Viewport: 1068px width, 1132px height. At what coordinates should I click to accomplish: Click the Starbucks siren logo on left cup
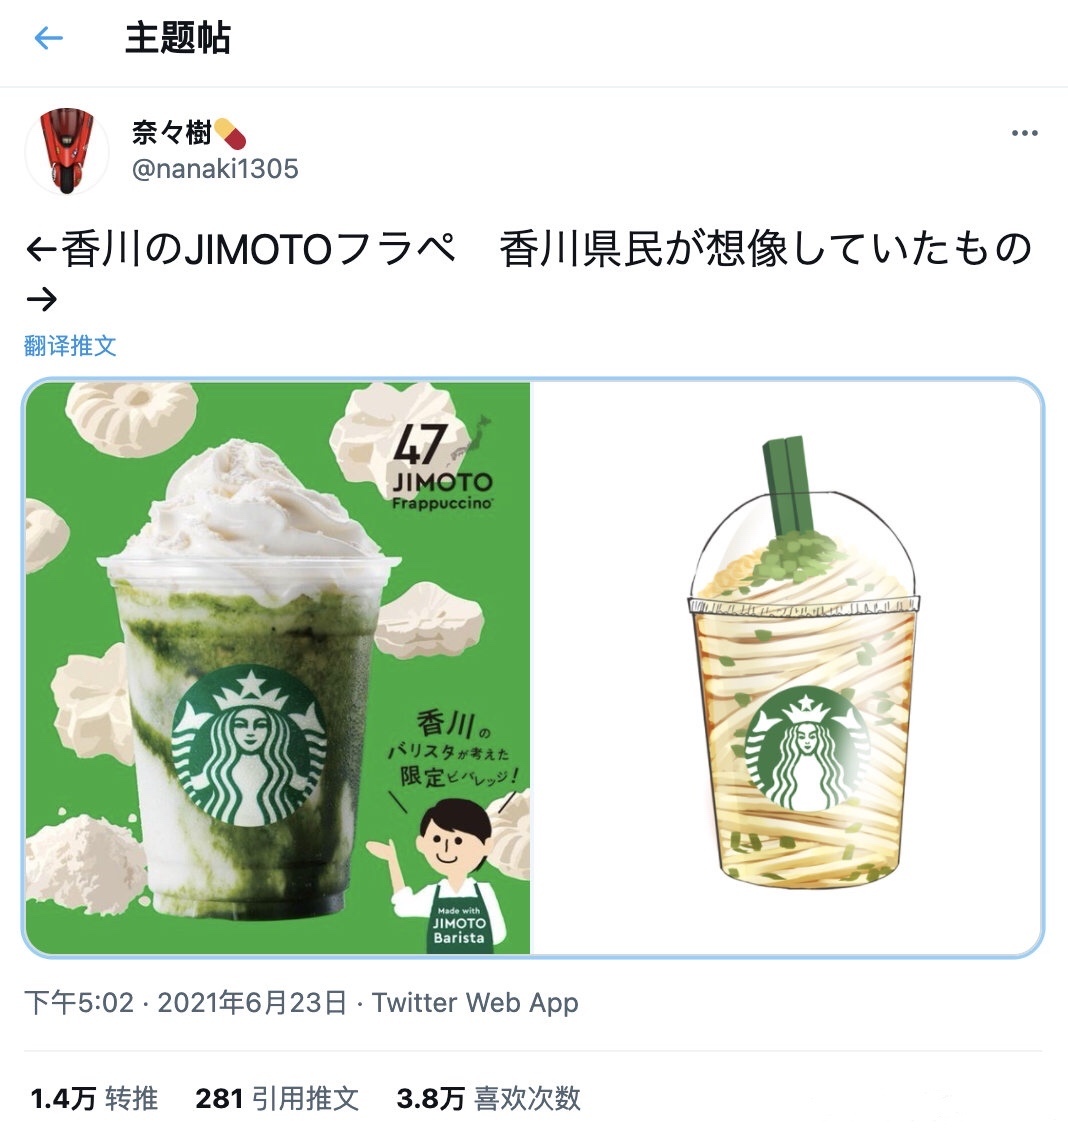coord(249,746)
